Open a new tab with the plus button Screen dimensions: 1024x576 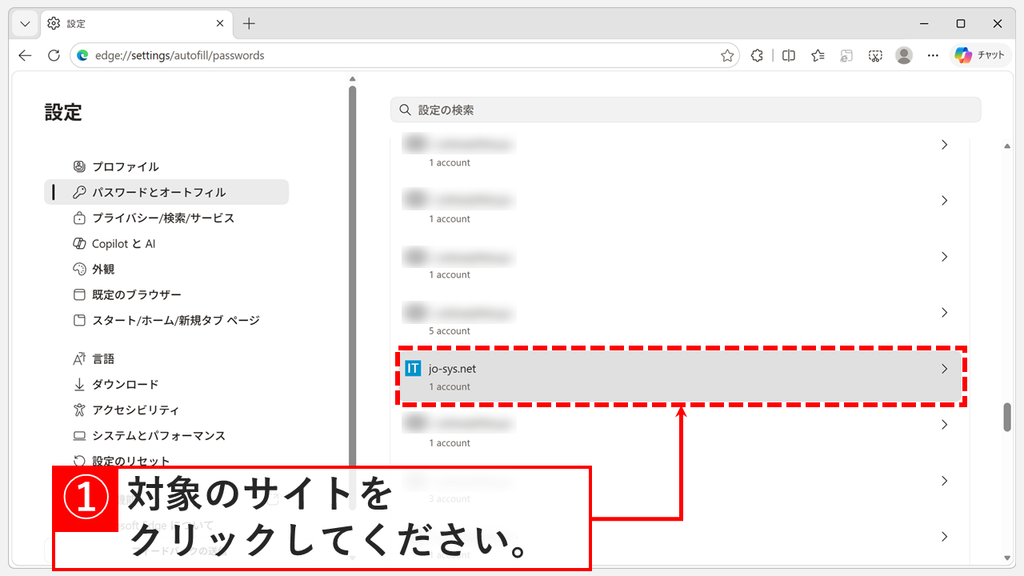[249, 24]
